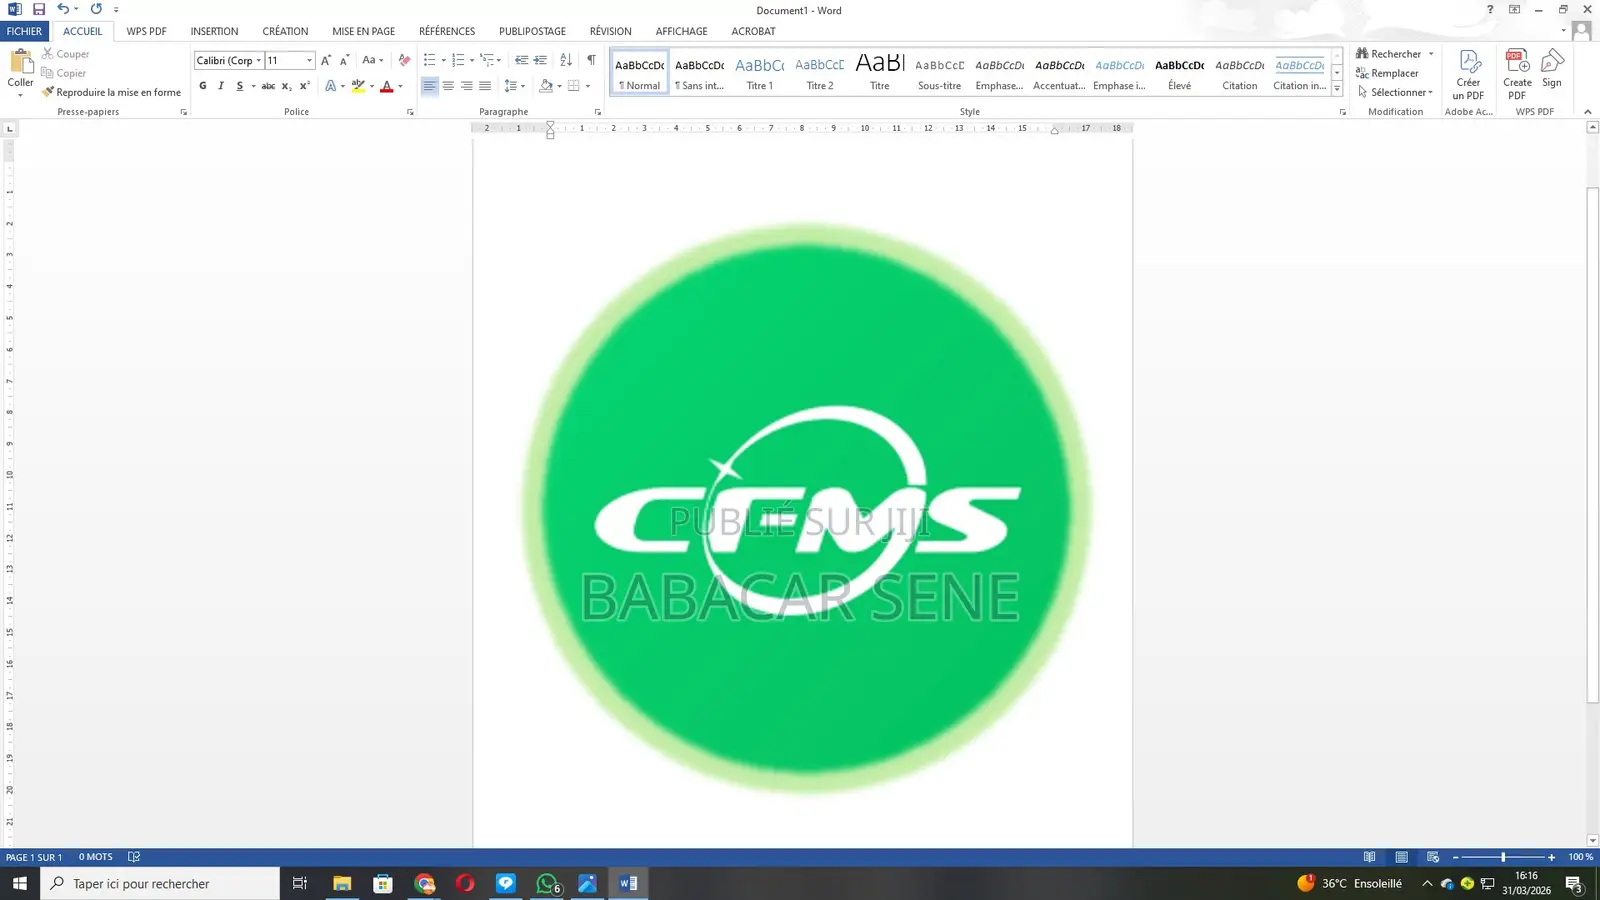Open the font name dropdown Calibri
Screen dimensions: 1600x900
258,60
